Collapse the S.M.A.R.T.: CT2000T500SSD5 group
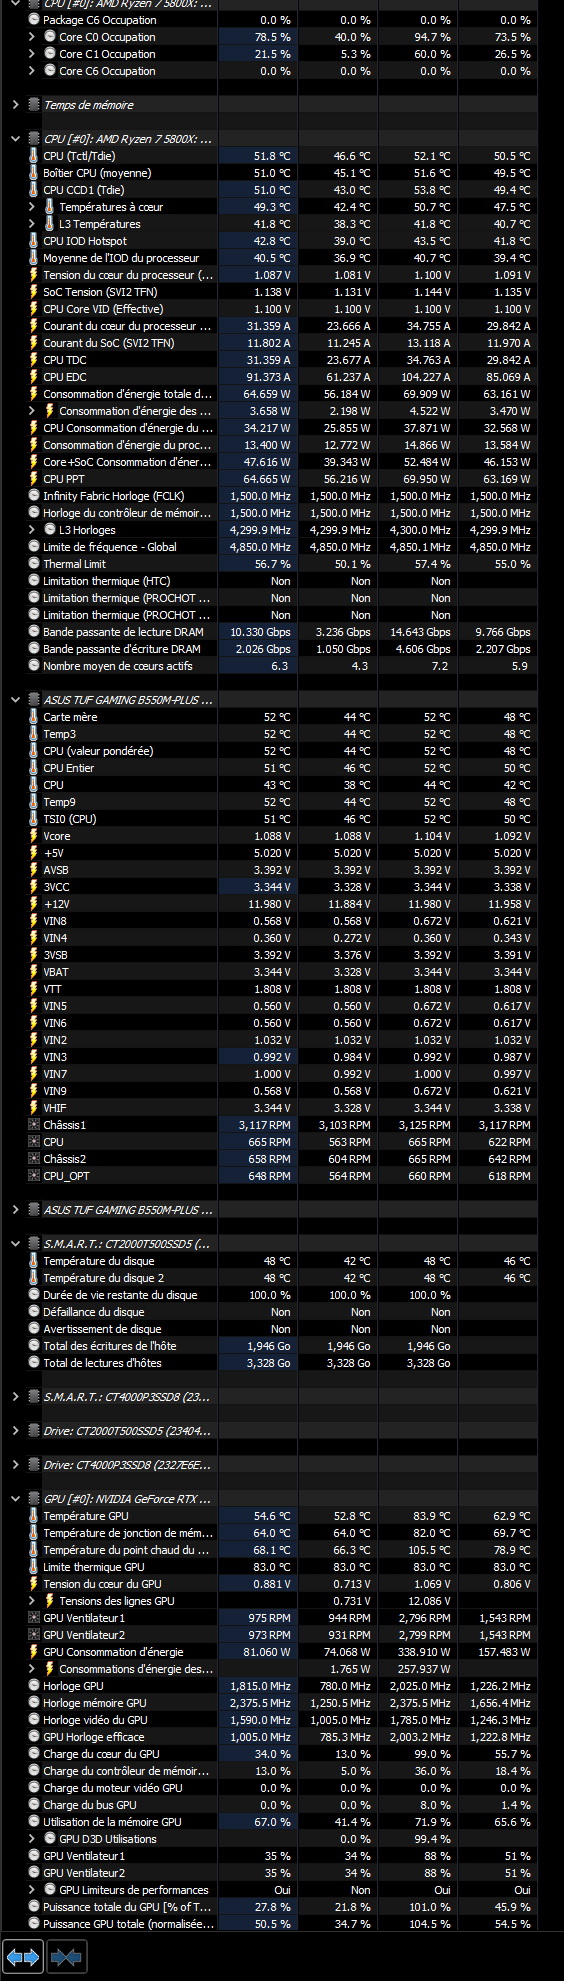 click(x=15, y=1244)
